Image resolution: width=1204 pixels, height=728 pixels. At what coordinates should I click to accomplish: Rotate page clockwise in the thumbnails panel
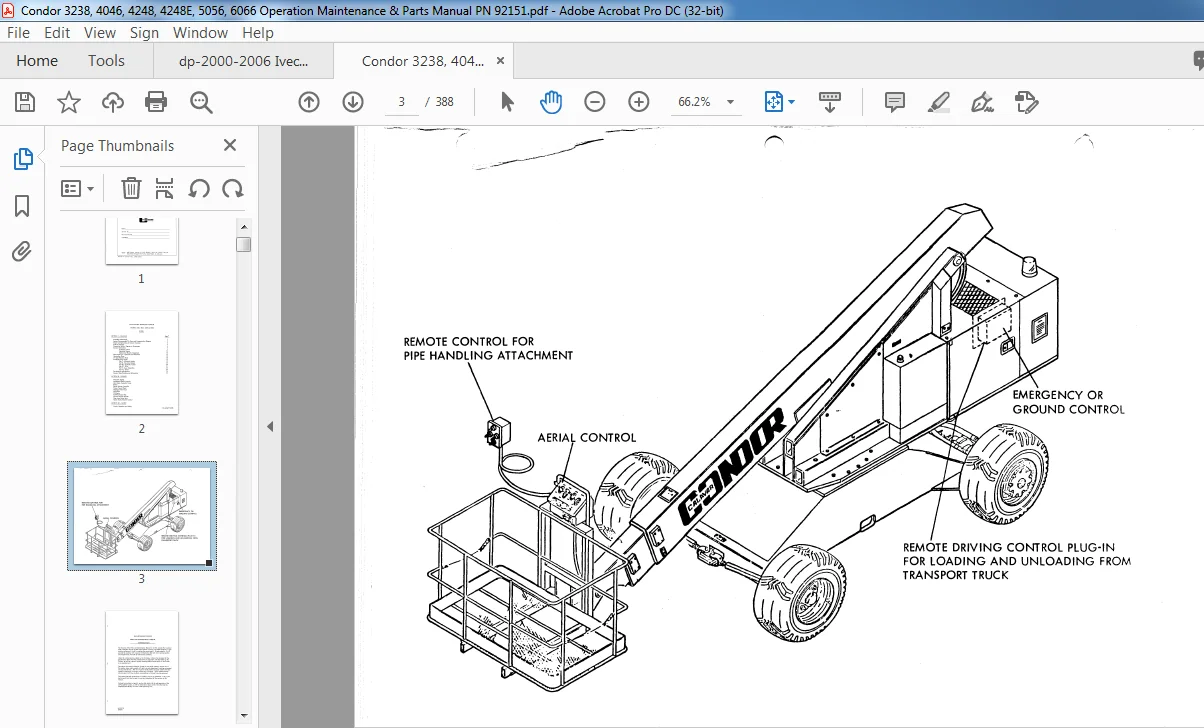(x=232, y=188)
